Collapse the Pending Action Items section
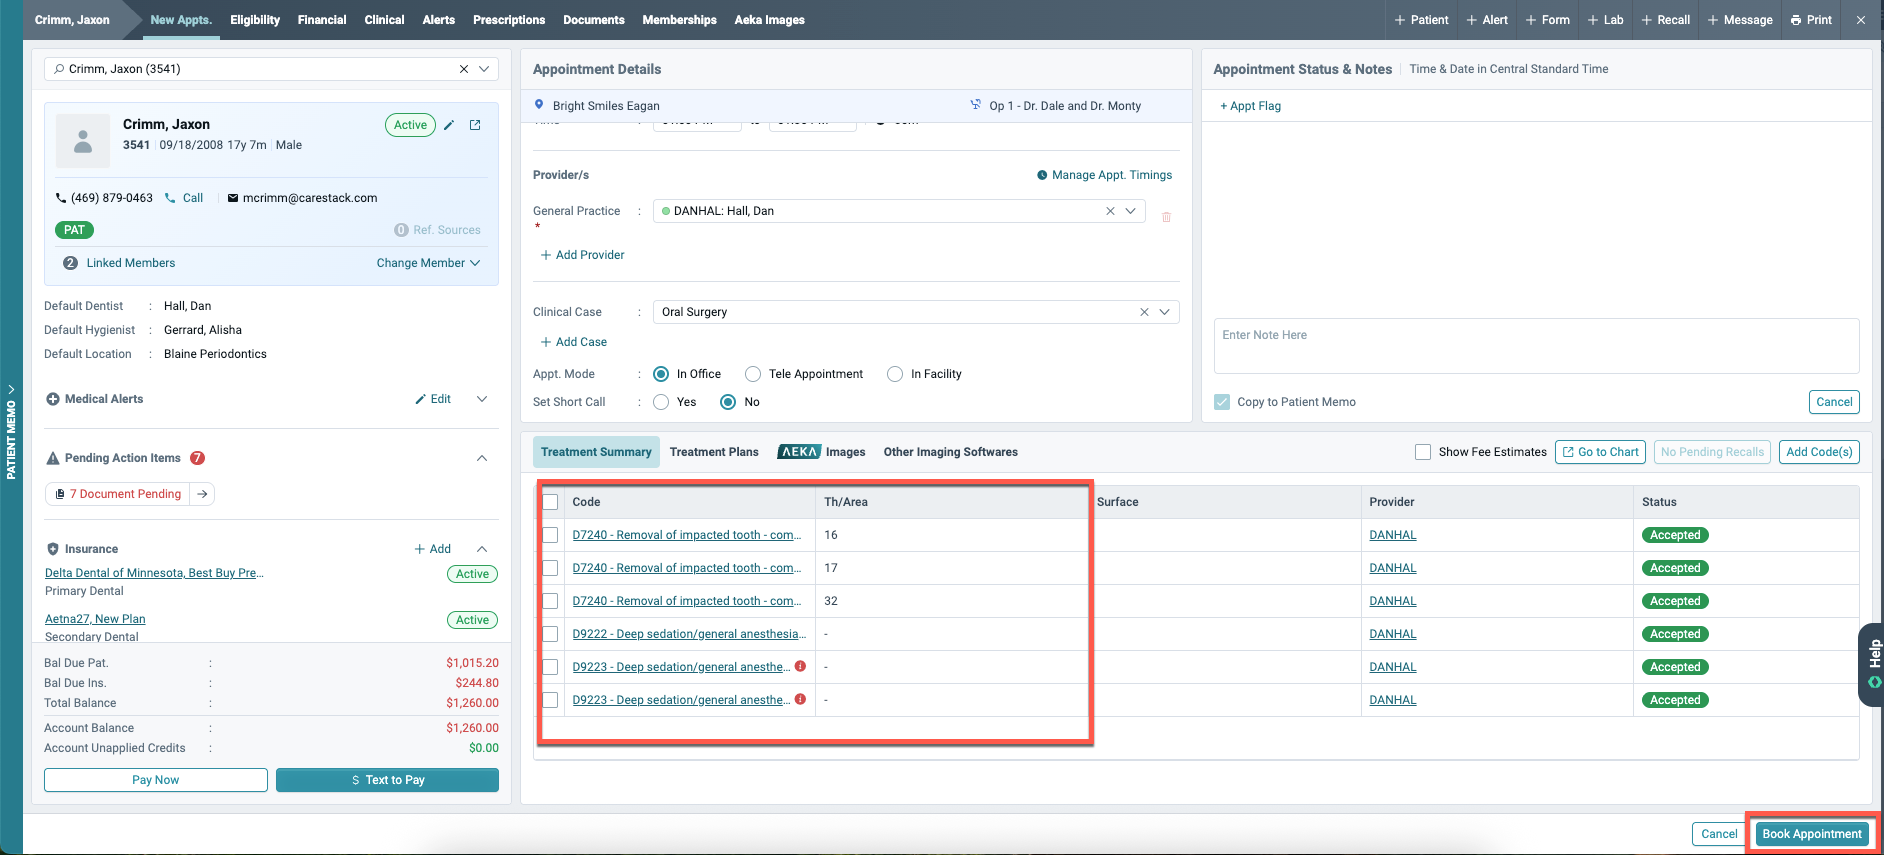 [x=482, y=458]
